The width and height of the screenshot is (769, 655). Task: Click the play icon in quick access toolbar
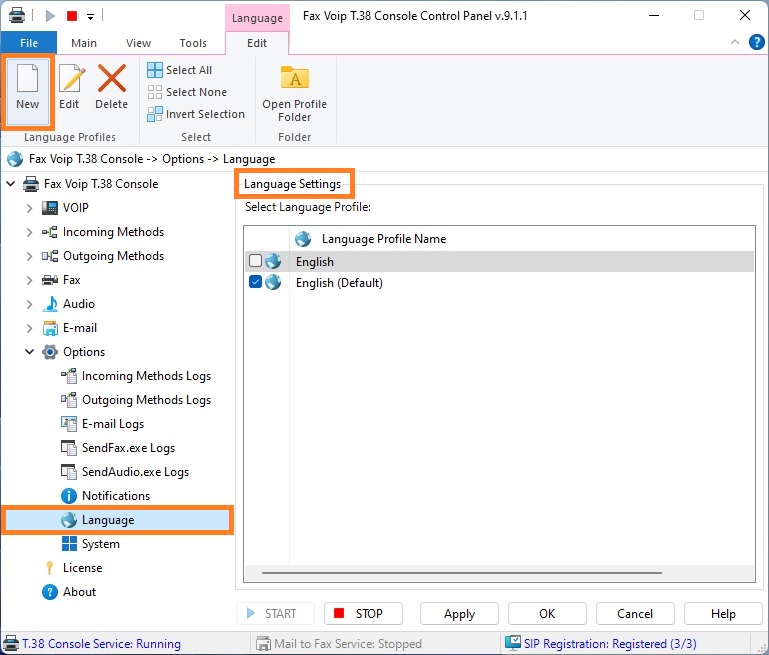click(50, 16)
